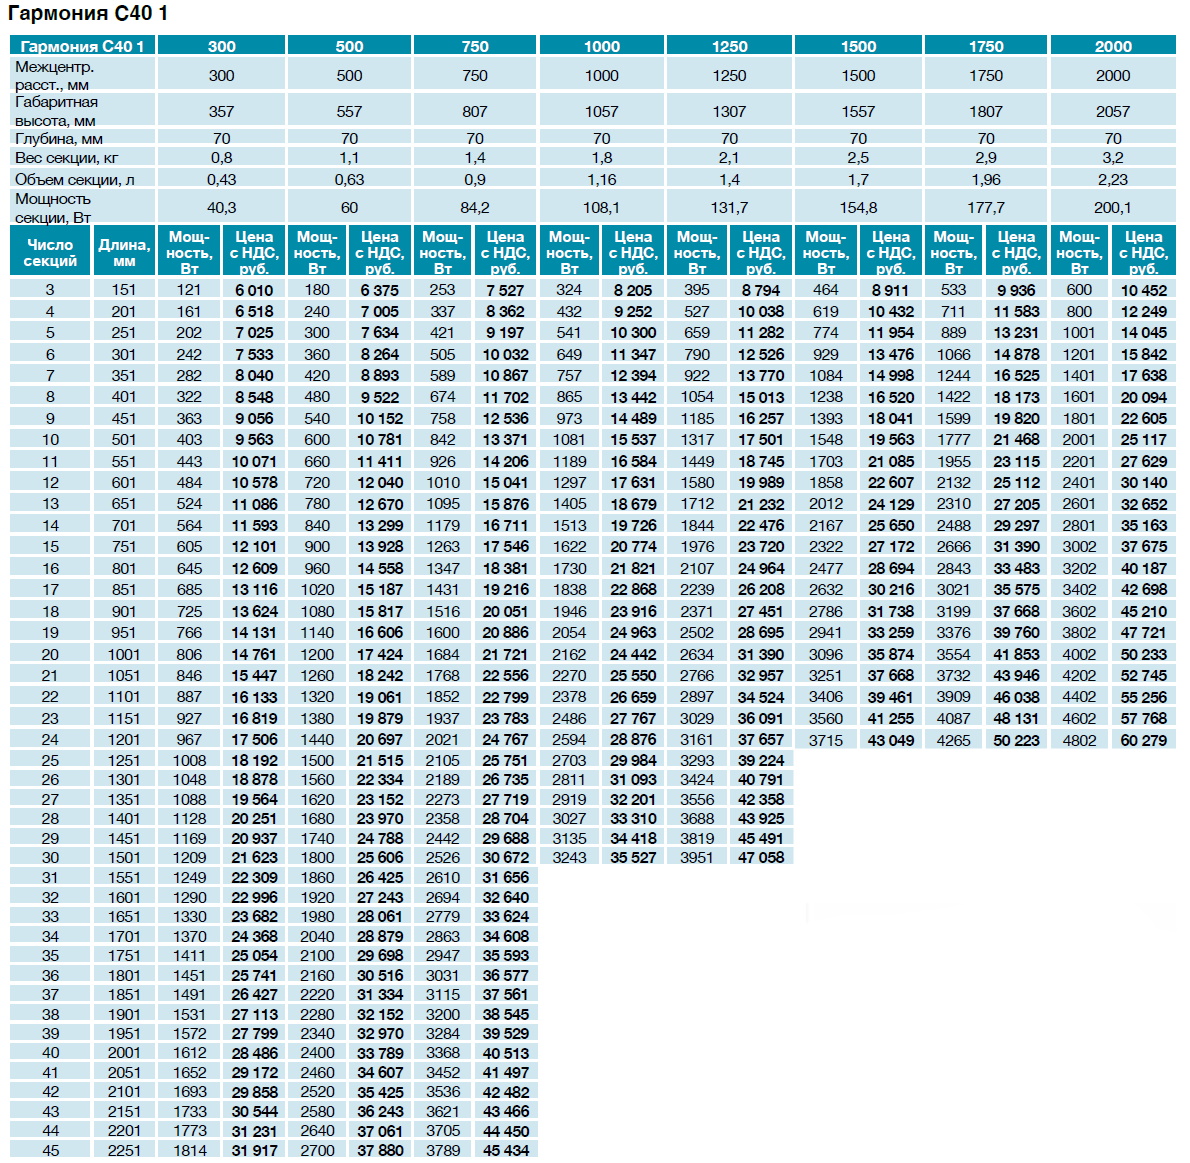Click overall height value 1057
The image size is (1190, 1163).
(x=601, y=112)
